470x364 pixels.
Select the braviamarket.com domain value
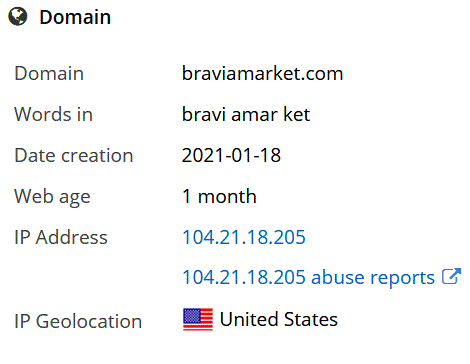(x=262, y=73)
